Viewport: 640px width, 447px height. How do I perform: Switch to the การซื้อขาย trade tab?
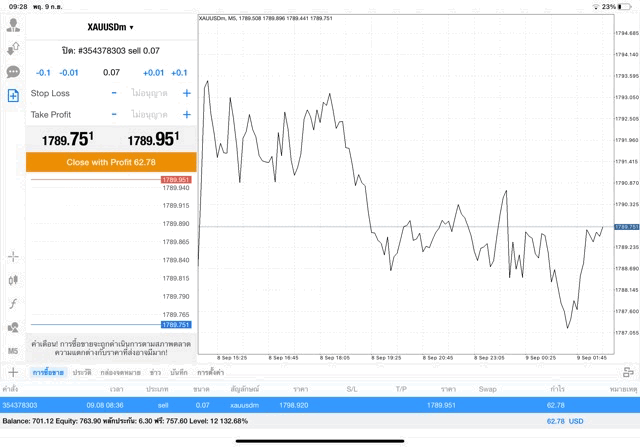48,372
